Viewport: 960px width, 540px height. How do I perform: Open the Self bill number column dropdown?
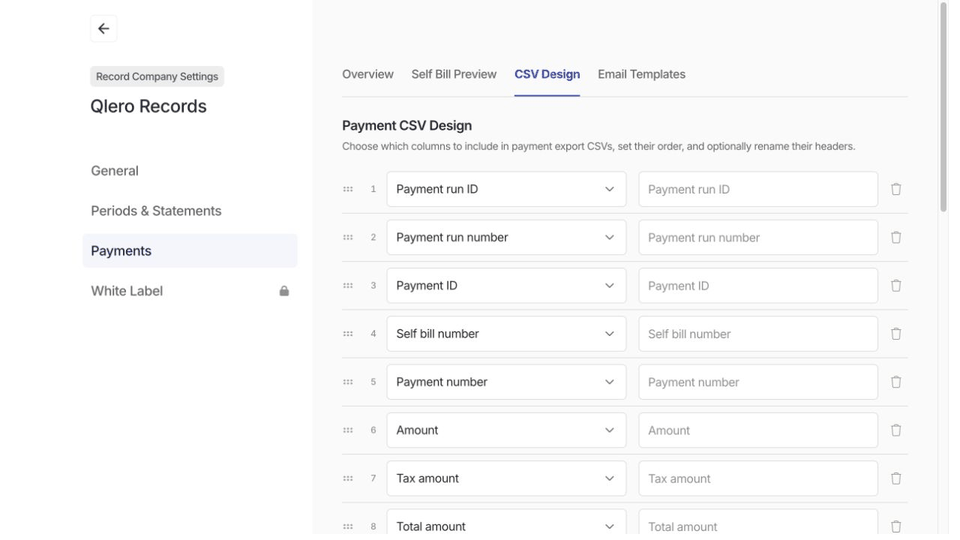(x=506, y=334)
